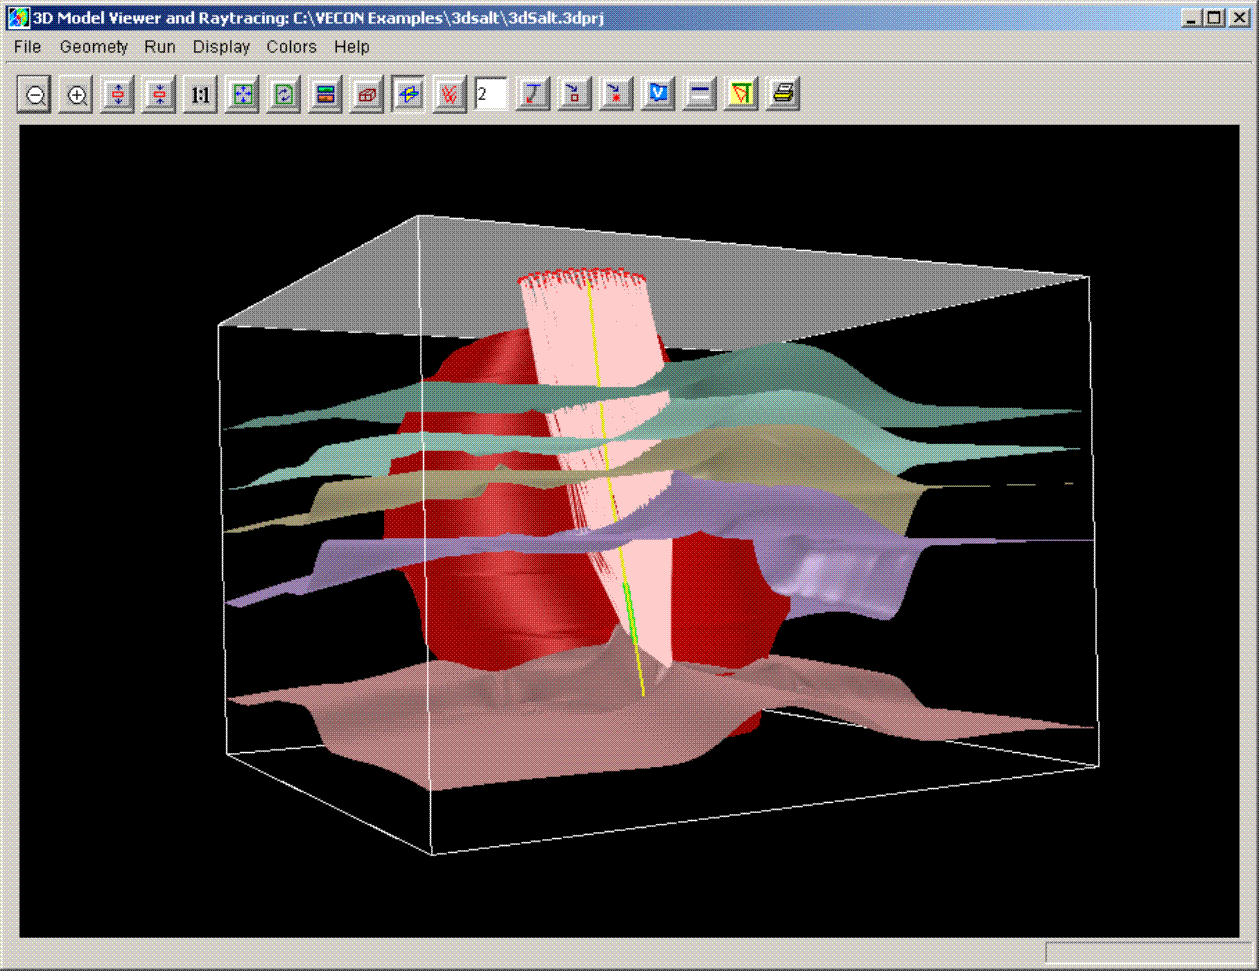Click the zoom in magnifier icon
1259x971 pixels.
[x=77, y=95]
